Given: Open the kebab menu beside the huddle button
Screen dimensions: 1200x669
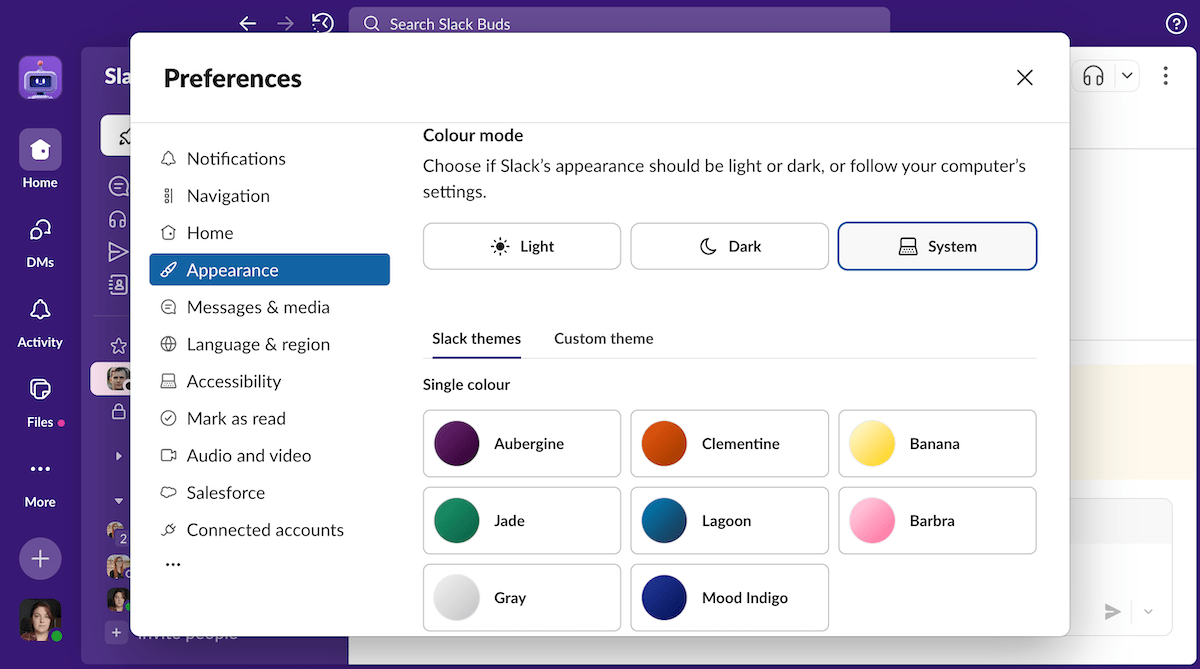Looking at the screenshot, I should tap(1165, 76).
